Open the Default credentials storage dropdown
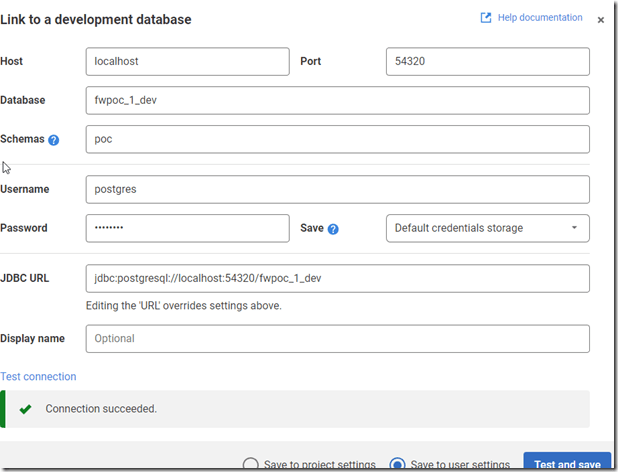 pyautogui.click(x=487, y=228)
